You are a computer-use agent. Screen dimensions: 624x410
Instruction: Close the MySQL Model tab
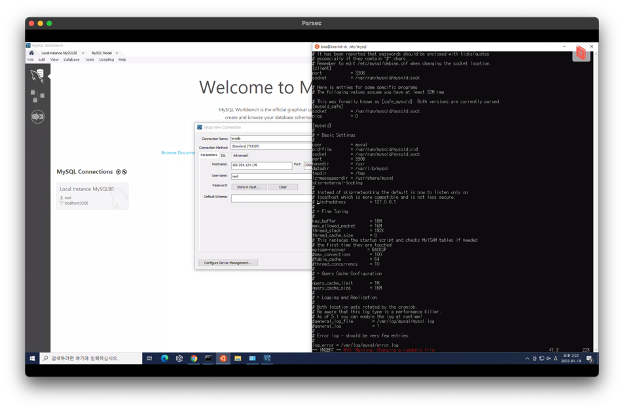117,53
